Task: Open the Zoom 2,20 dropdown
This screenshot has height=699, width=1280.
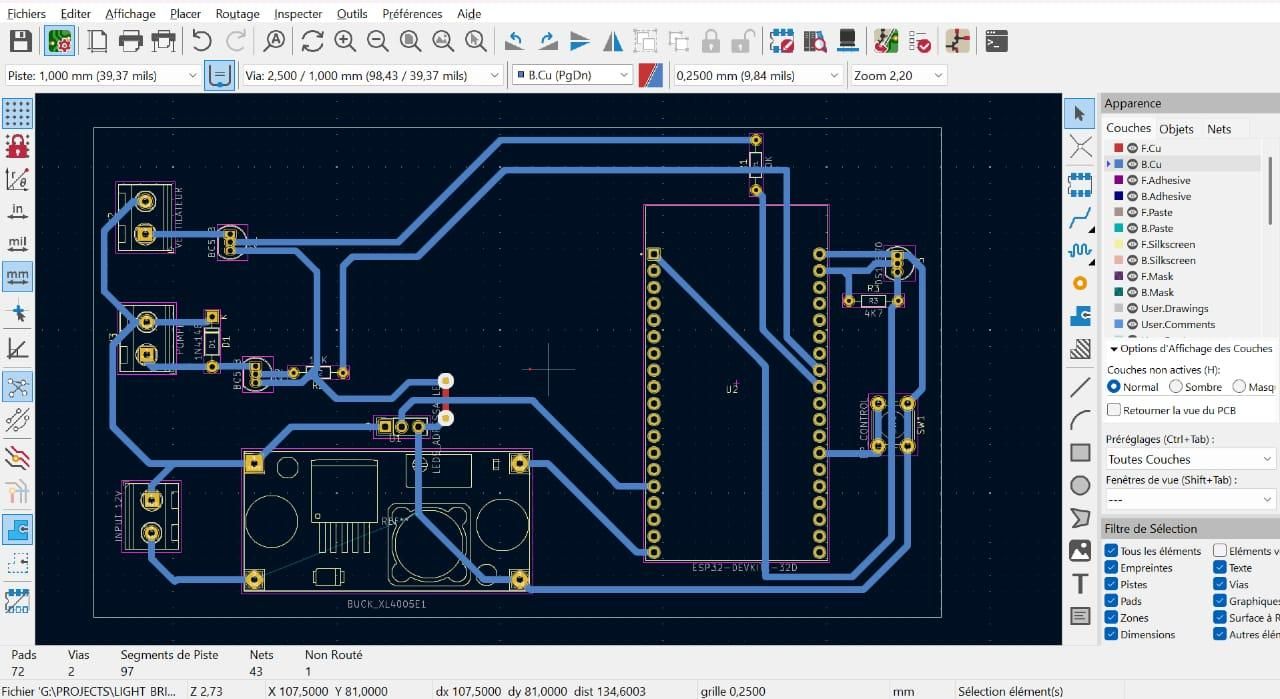Action: point(899,75)
